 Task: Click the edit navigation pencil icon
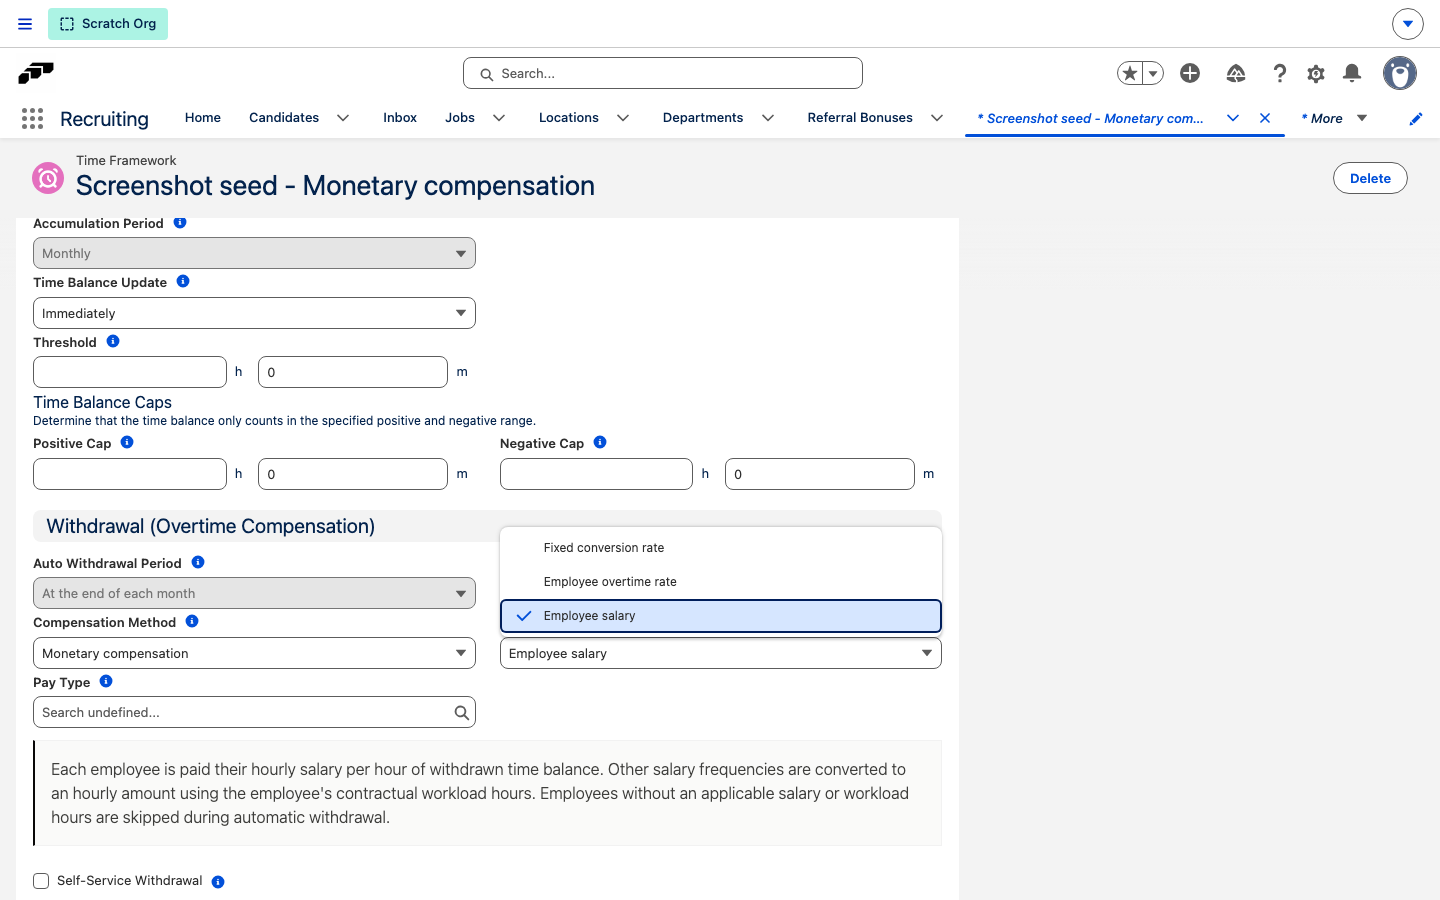[x=1416, y=119]
